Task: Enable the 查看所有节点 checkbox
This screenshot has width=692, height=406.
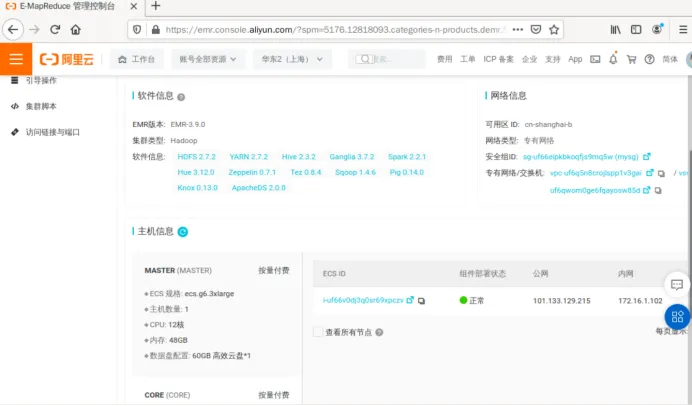Action: point(318,332)
